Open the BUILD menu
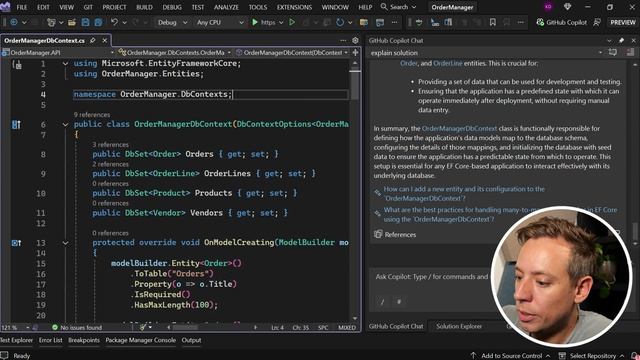The image size is (640, 360). coord(144,7)
